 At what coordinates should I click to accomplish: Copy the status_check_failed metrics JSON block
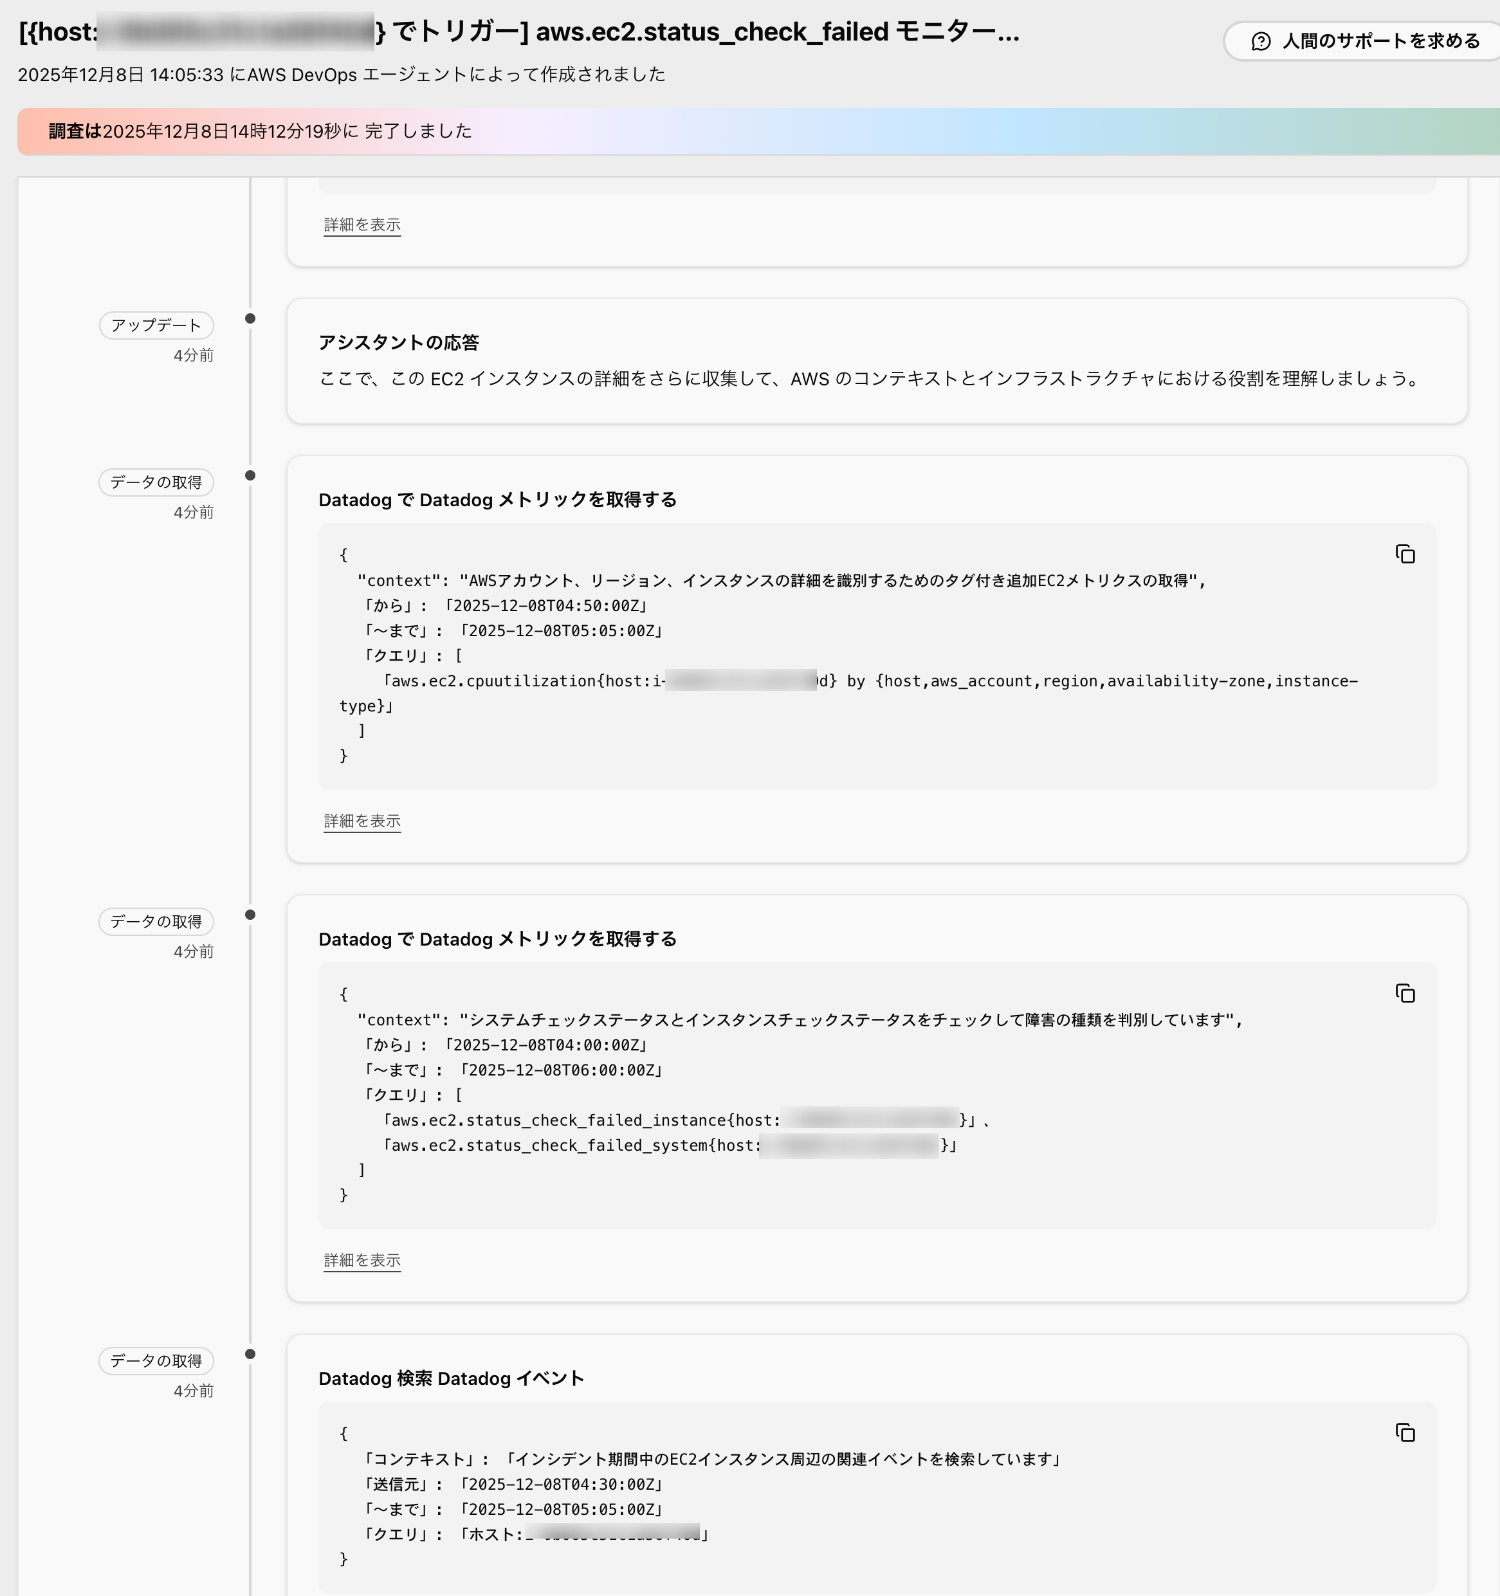click(1405, 993)
